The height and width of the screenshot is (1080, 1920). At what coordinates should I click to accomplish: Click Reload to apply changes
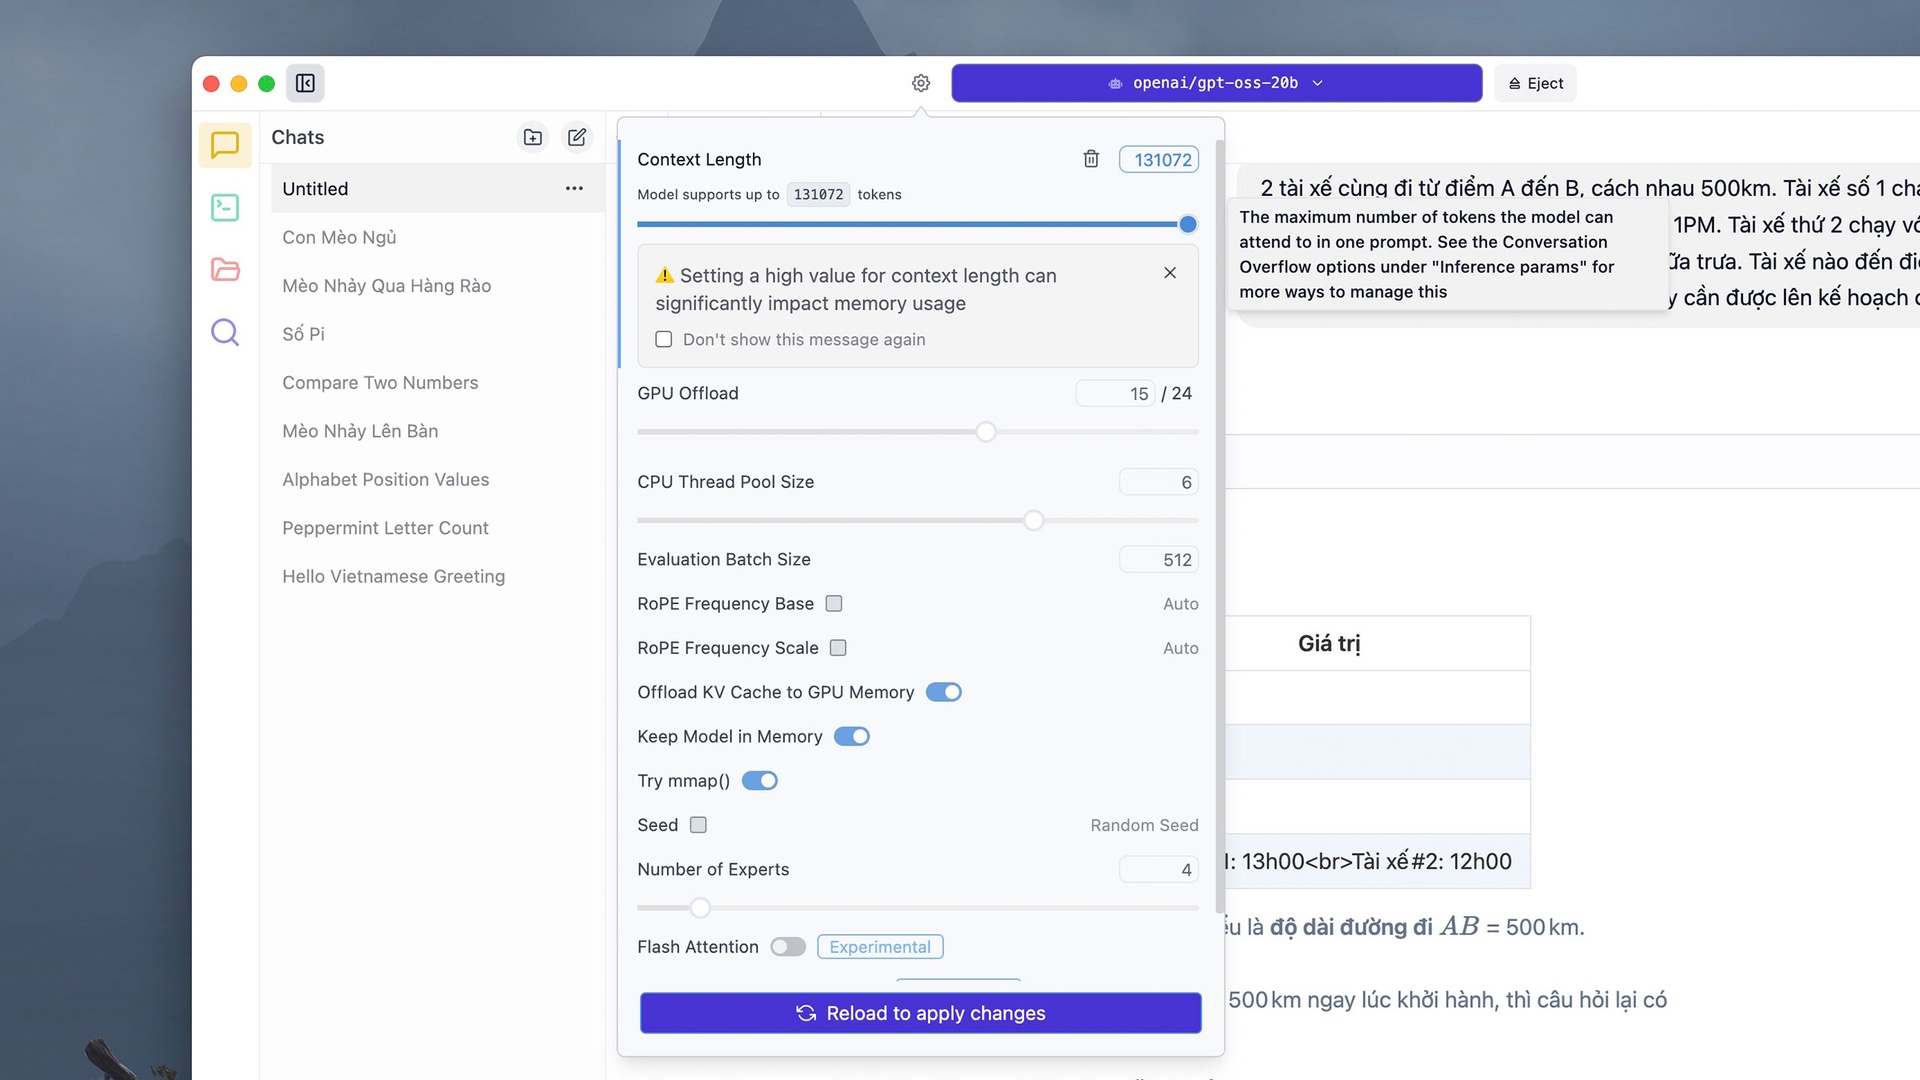[920, 1013]
